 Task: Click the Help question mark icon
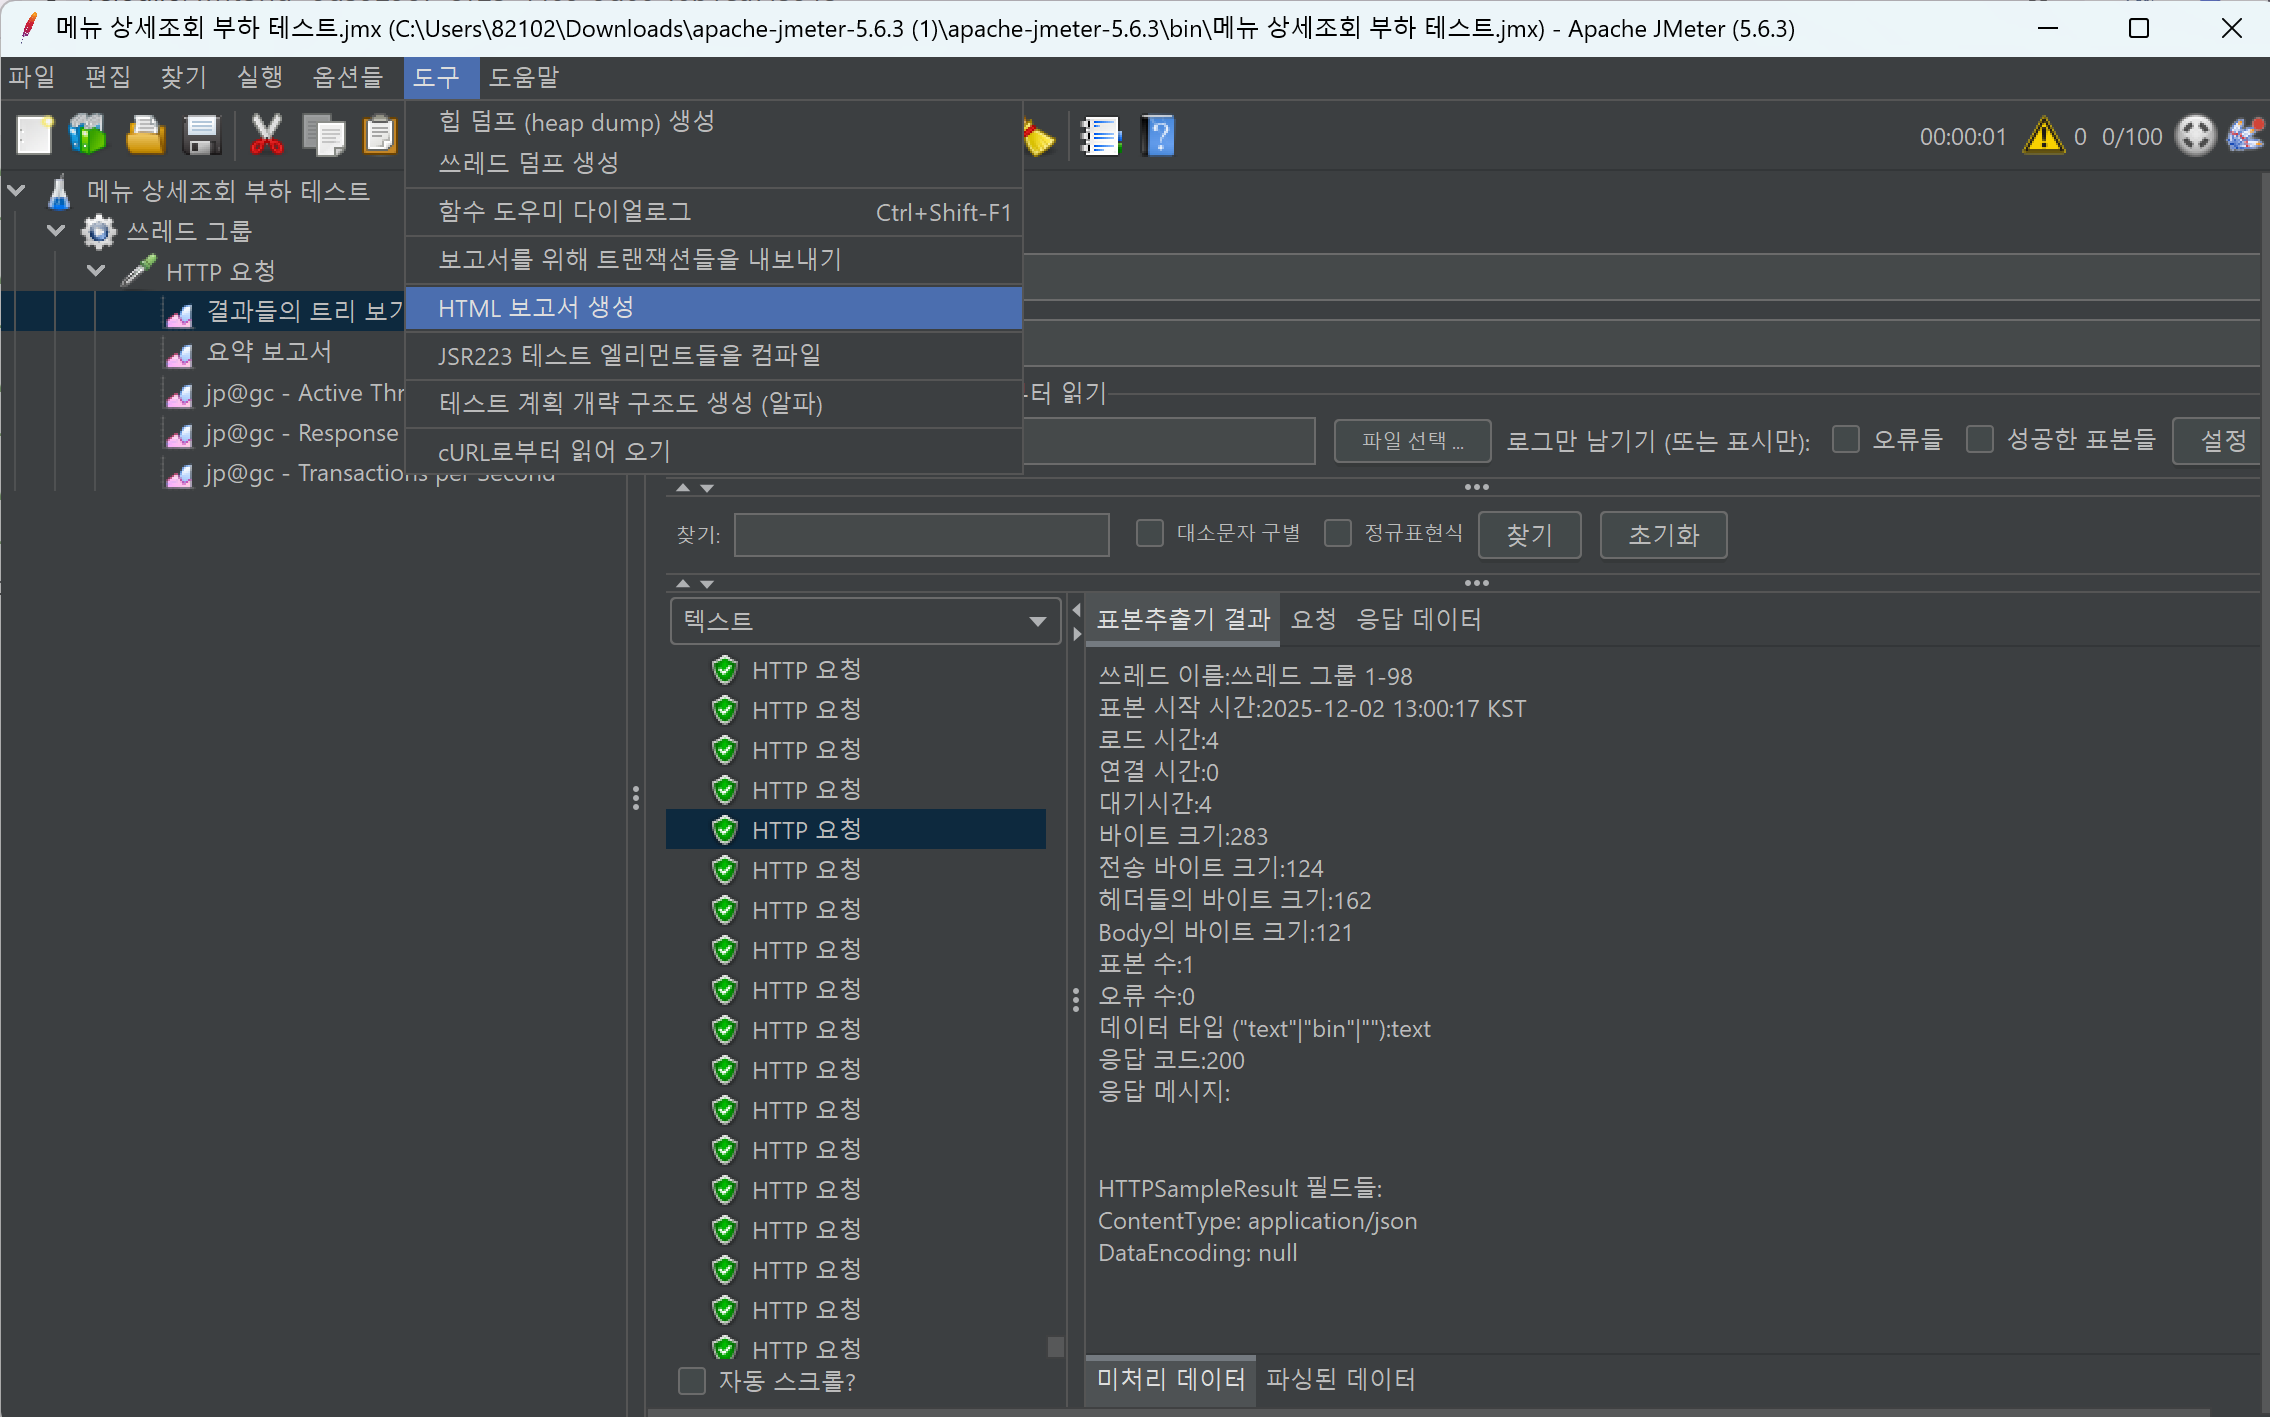coord(1158,136)
